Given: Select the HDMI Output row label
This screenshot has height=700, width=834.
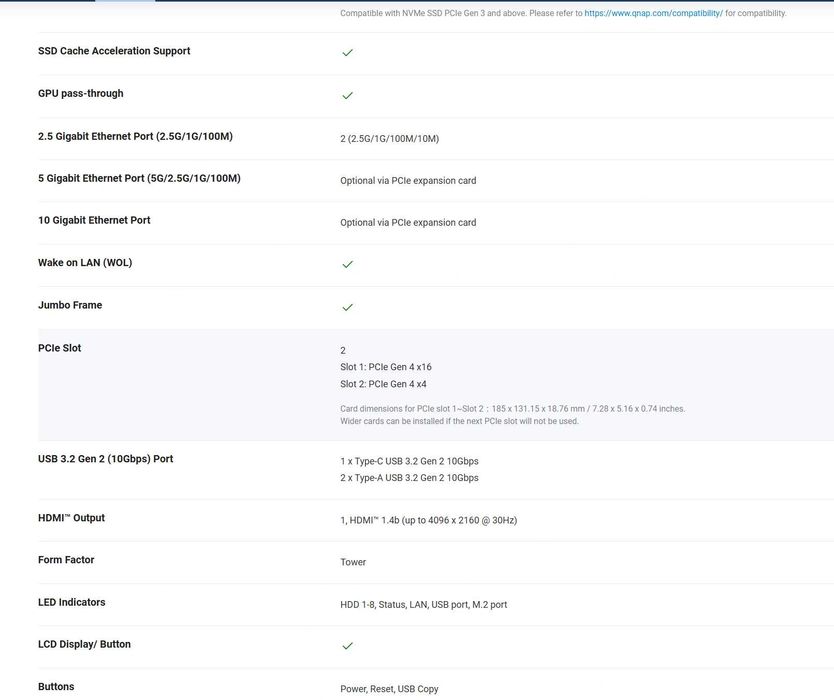Looking at the screenshot, I should [71, 518].
